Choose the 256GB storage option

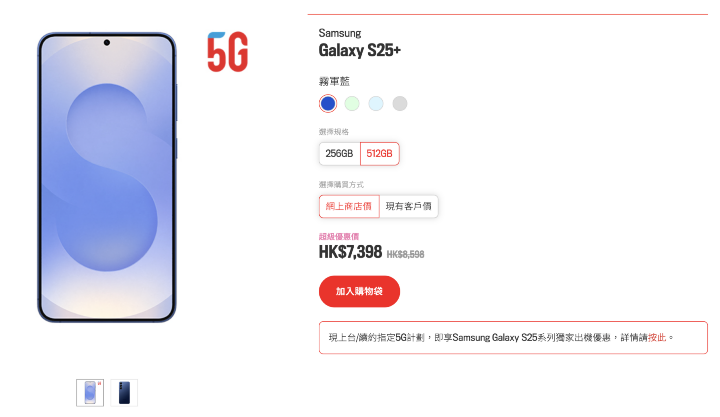(339, 154)
